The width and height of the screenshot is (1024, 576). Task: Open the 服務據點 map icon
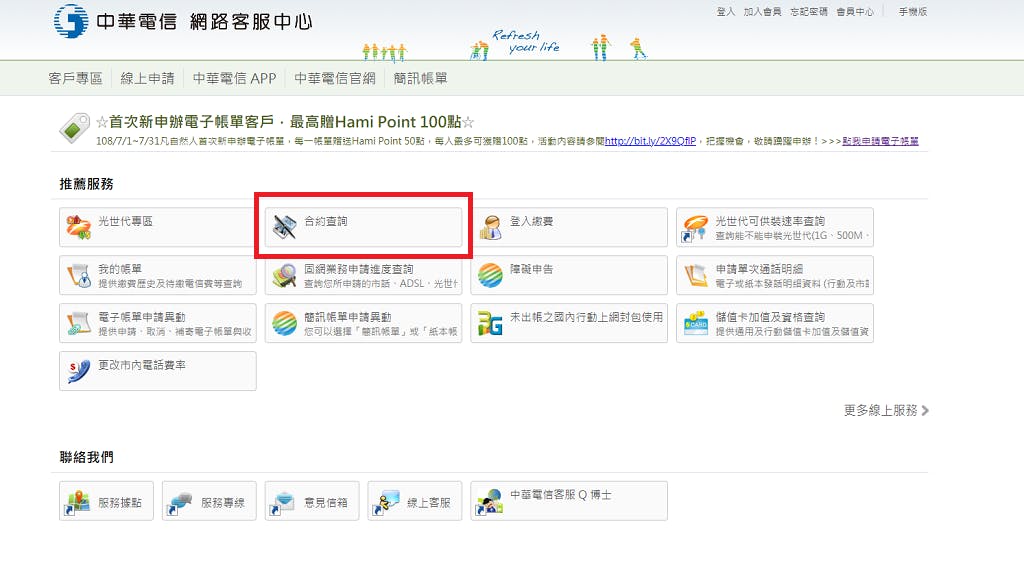coord(78,502)
